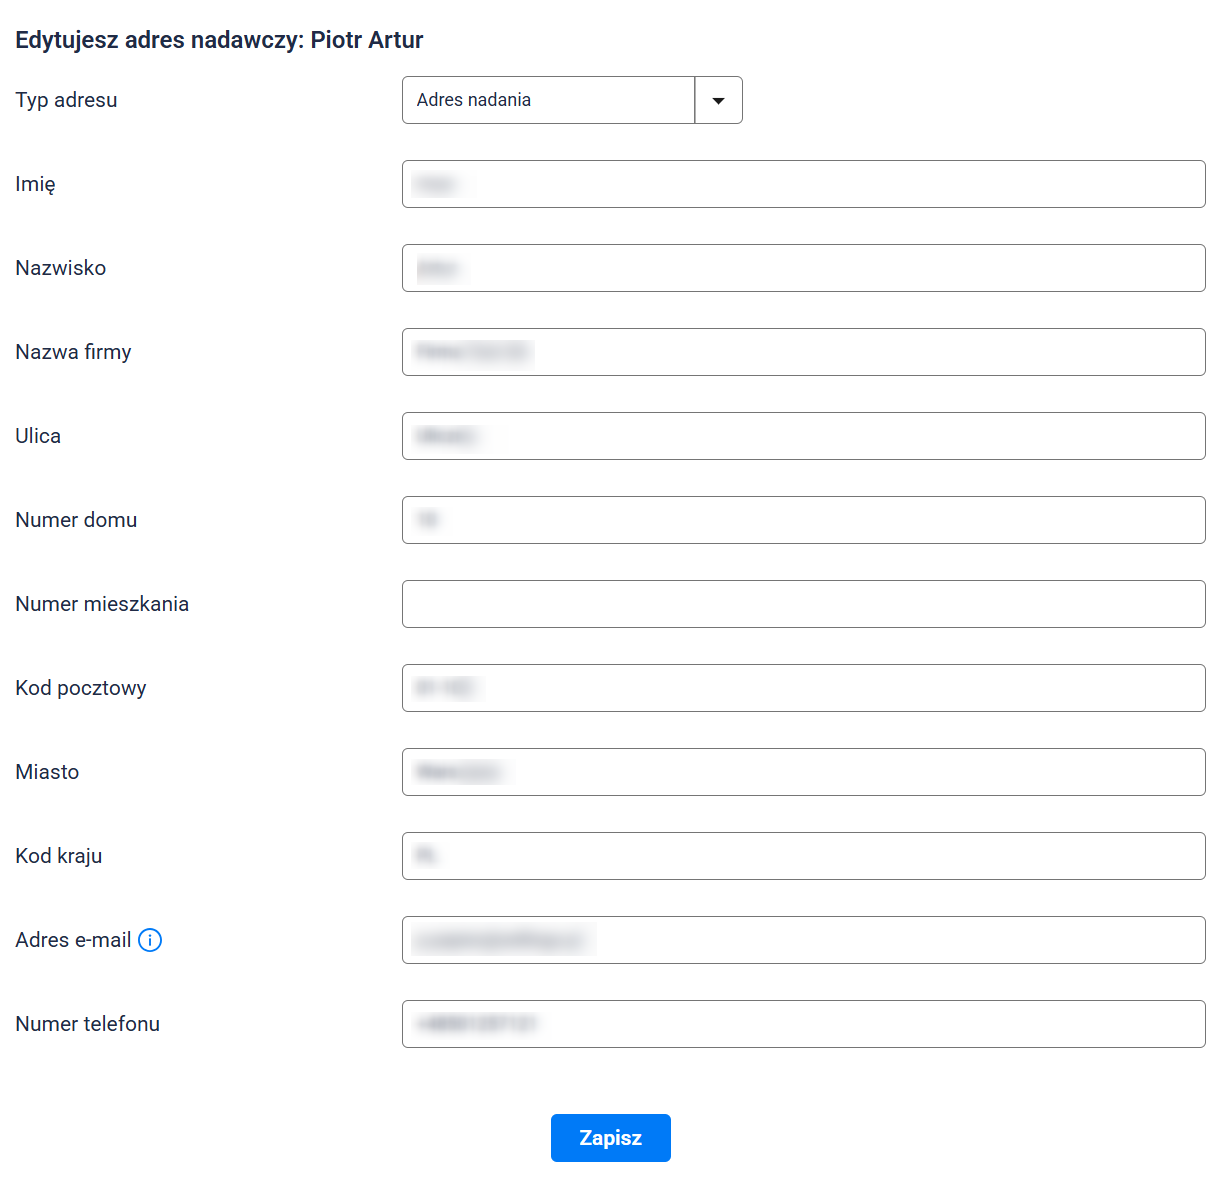Focus the Numer domu input
Screen dimensions: 1222x1184
pyautogui.click(x=803, y=520)
